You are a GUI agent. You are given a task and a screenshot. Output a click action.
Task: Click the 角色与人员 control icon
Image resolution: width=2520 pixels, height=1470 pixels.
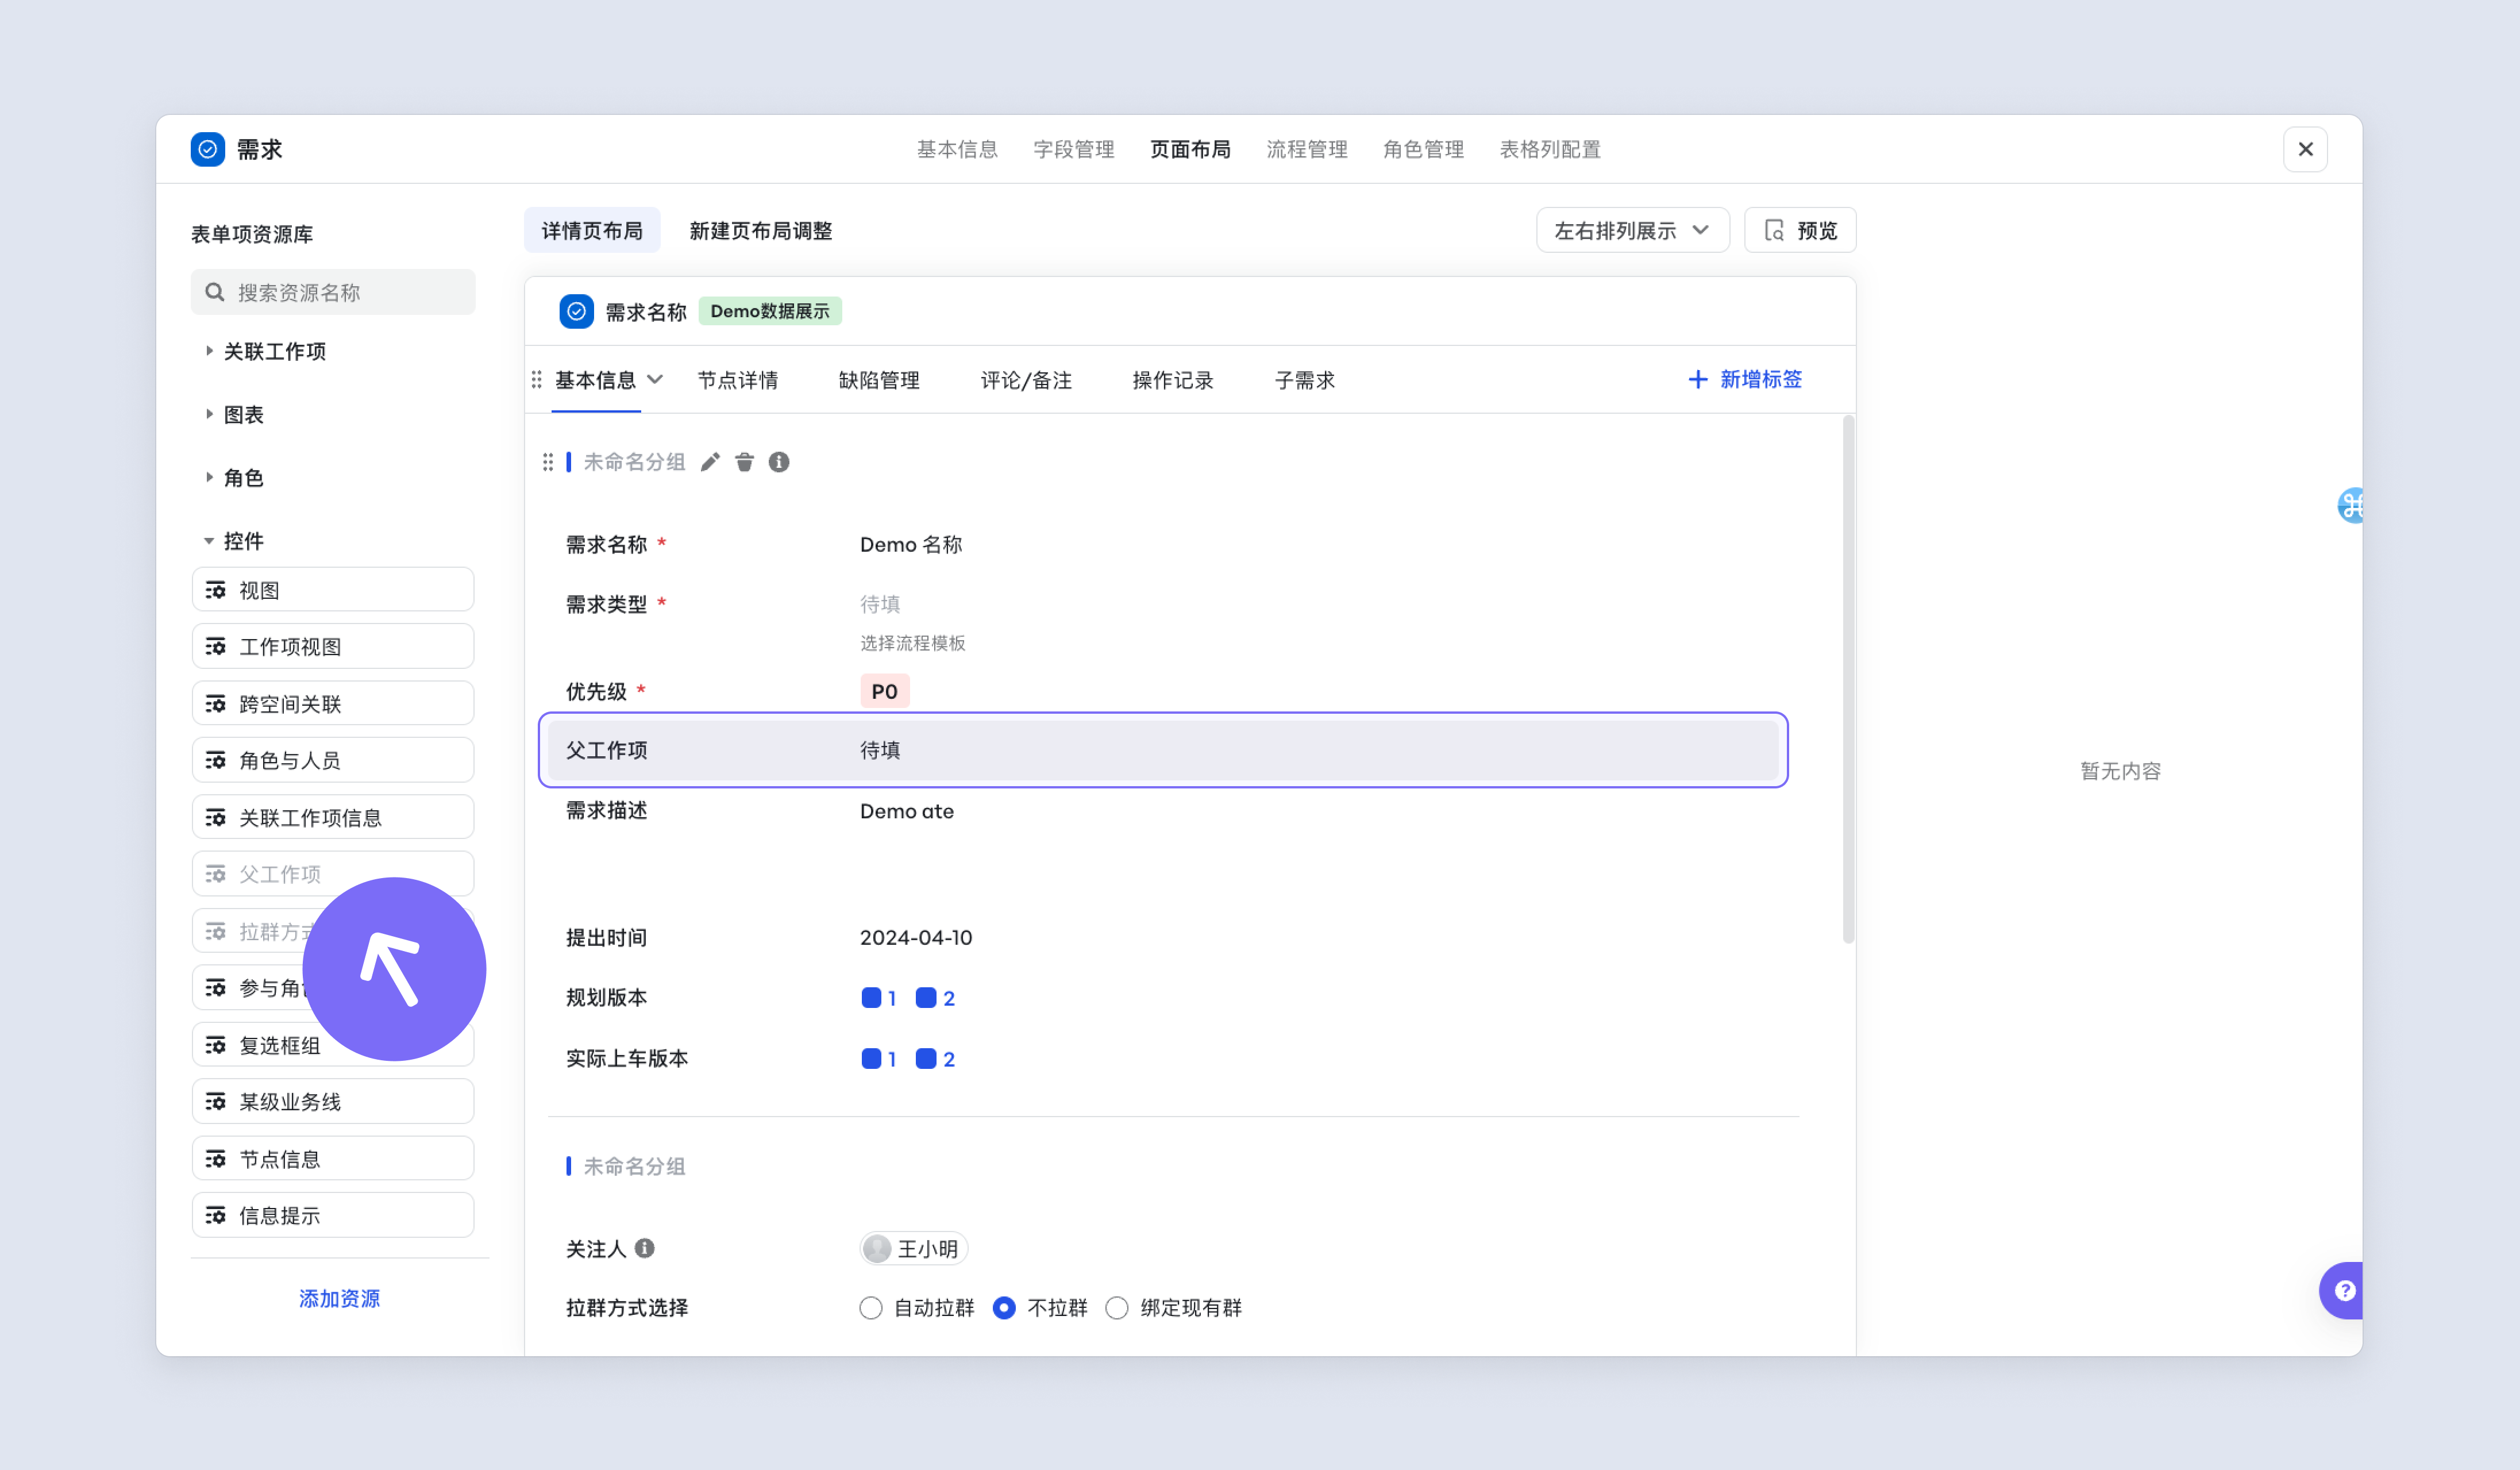pos(216,760)
